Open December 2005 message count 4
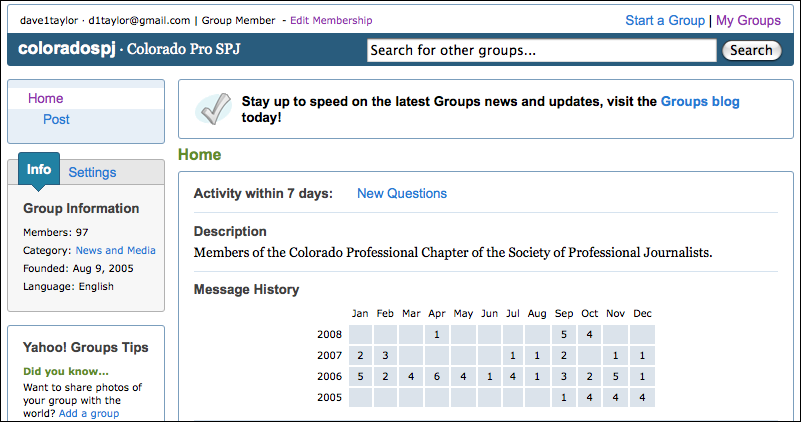801x422 pixels. point(642,397)
